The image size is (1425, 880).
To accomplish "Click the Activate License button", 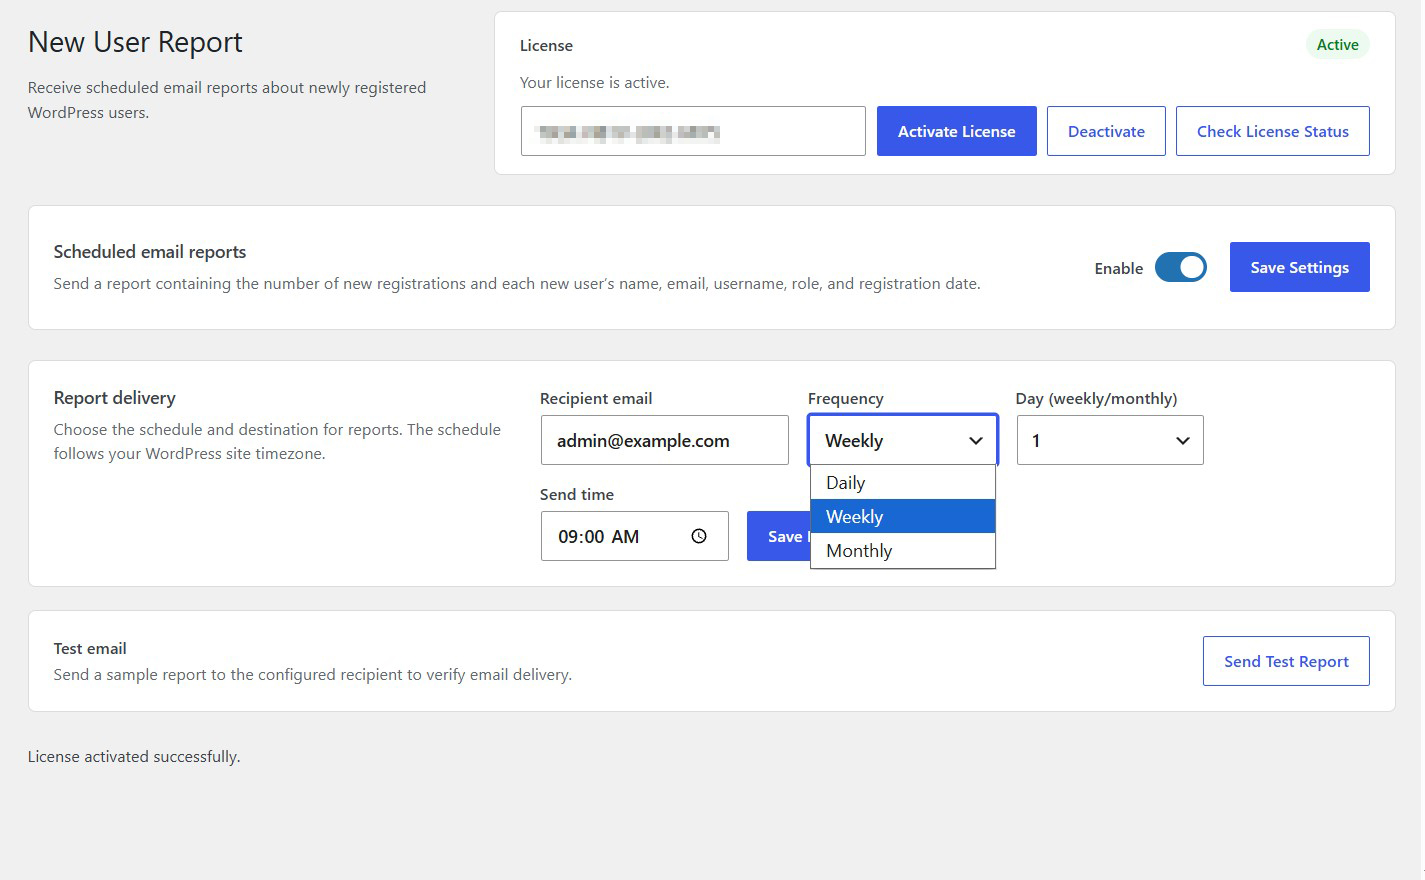I will click(x=956, y=131).
